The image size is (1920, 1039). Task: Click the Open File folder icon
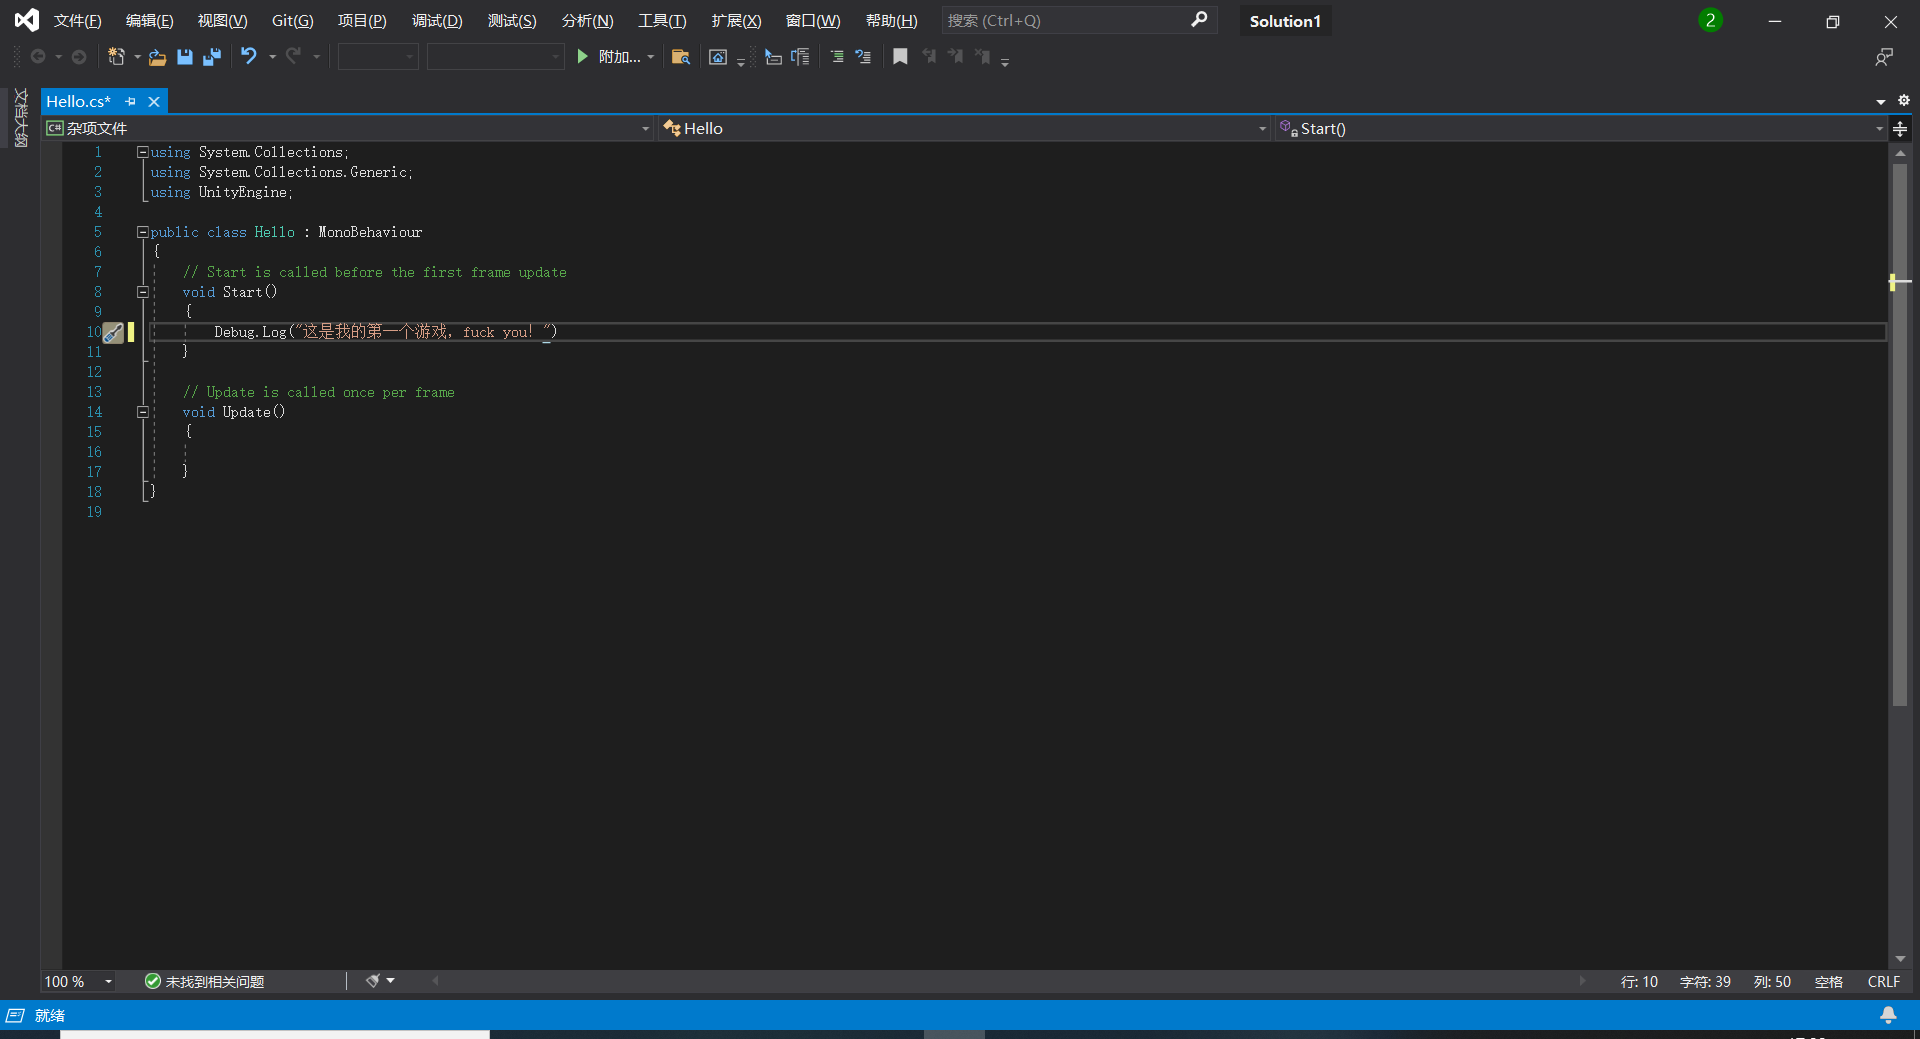pos(157,57)
